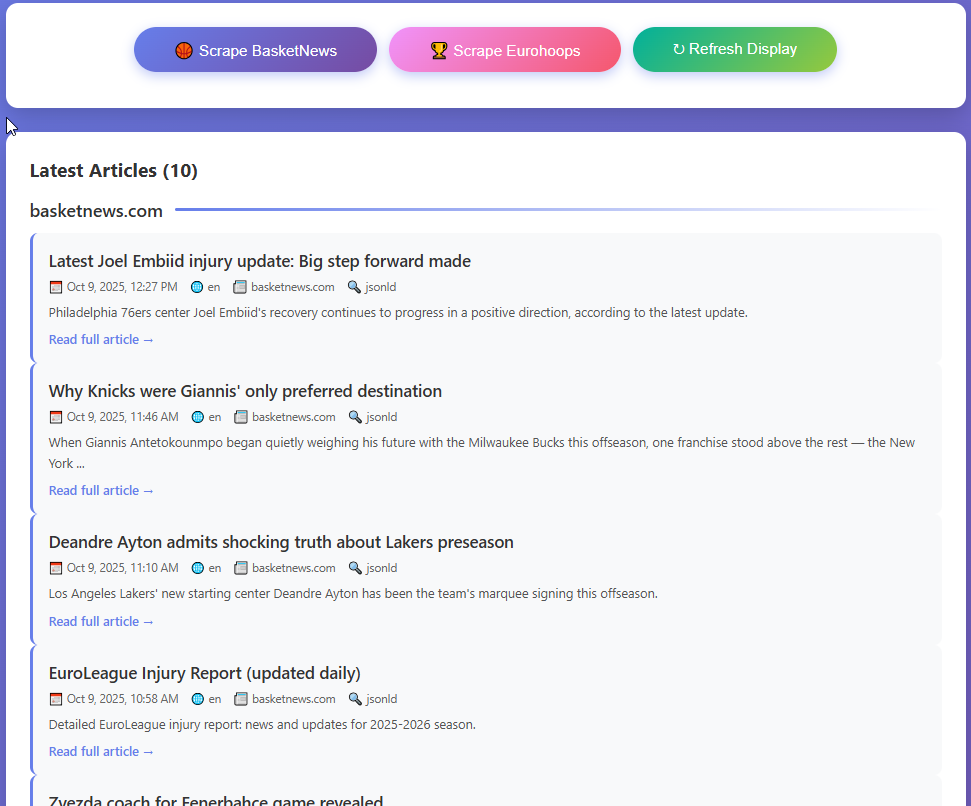Viewport: 971px width, 806px height.
Task: Click the globe icon in the Knicks article row
Action: 198,417
